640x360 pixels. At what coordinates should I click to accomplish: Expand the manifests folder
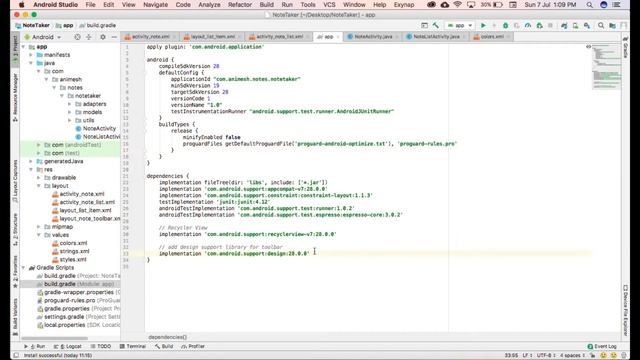tap(31, 55)
